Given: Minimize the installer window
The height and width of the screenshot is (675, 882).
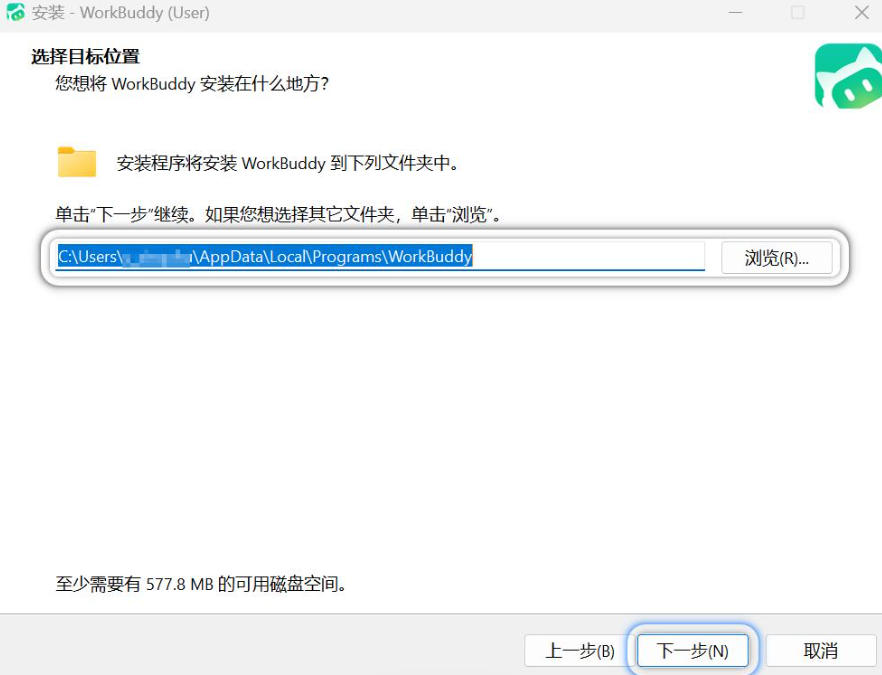Looking at the screenshot, I should 735,12.
